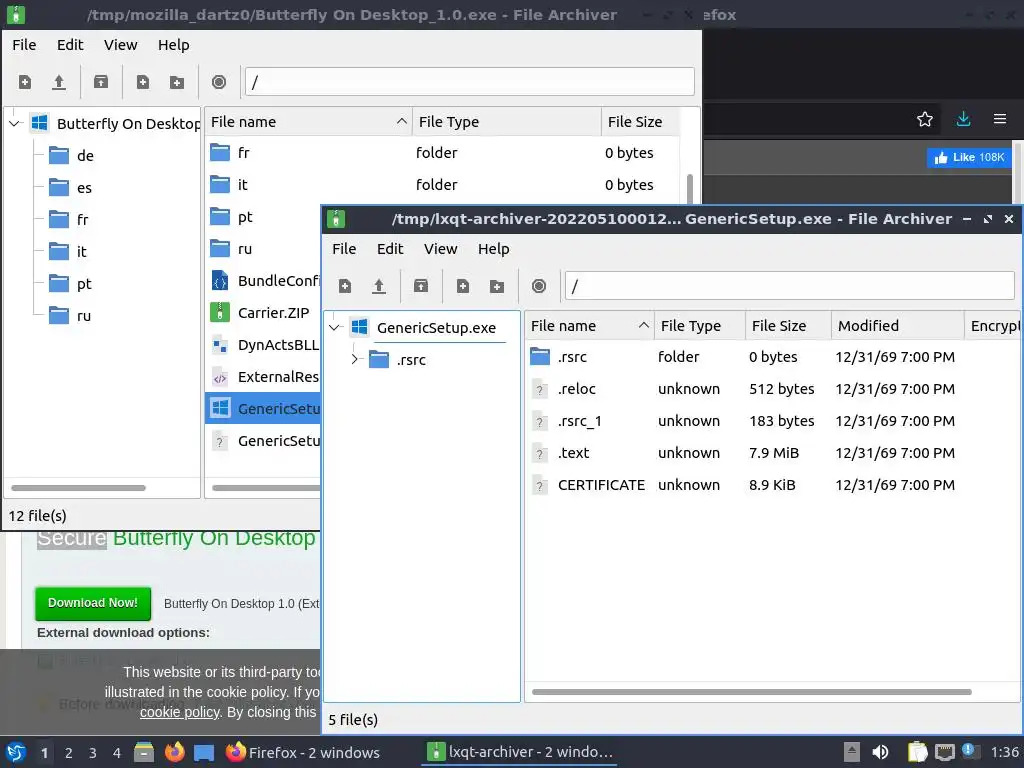Image resolution: width=1024 pixels, height=768 pixels.
Task: Click Add files icon in Butterfly window toolbar
Action: (x=142, y=82)
